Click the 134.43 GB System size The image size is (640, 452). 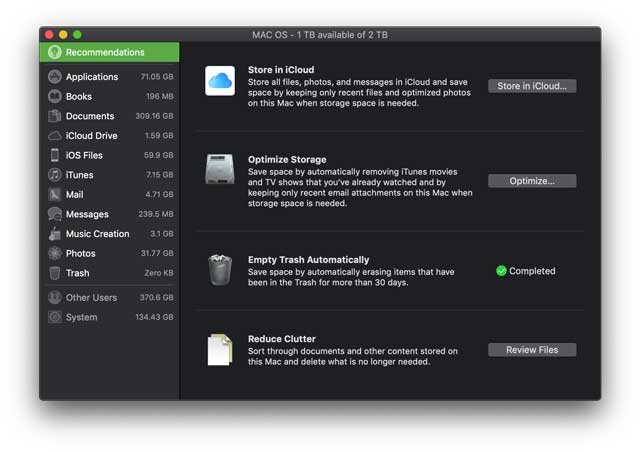[154, 317]
